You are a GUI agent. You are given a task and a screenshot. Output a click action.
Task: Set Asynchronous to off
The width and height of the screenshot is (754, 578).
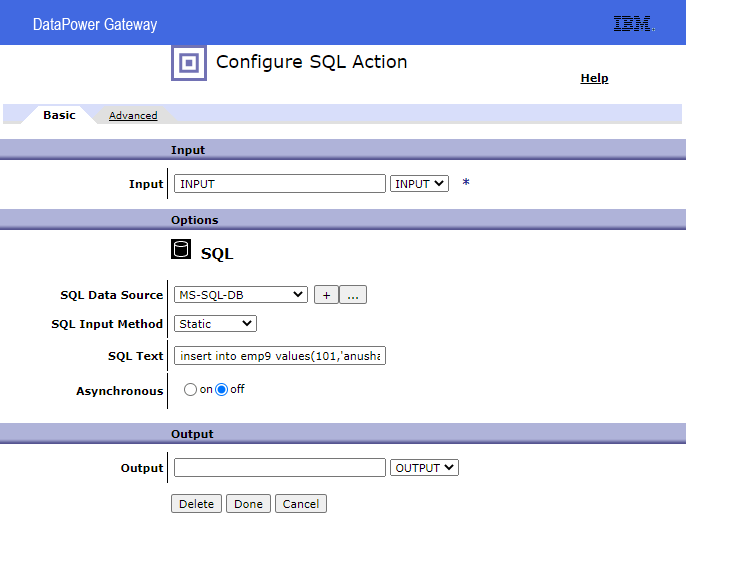coord(222,389)
